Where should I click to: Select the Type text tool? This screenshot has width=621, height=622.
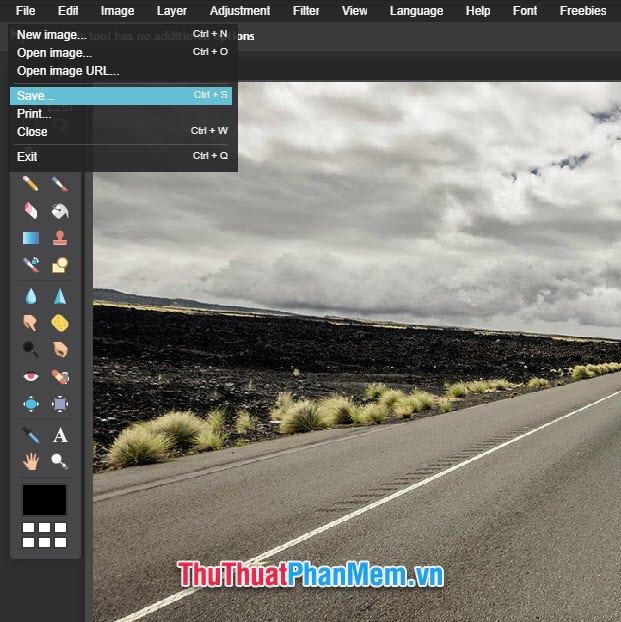point(60,435)
